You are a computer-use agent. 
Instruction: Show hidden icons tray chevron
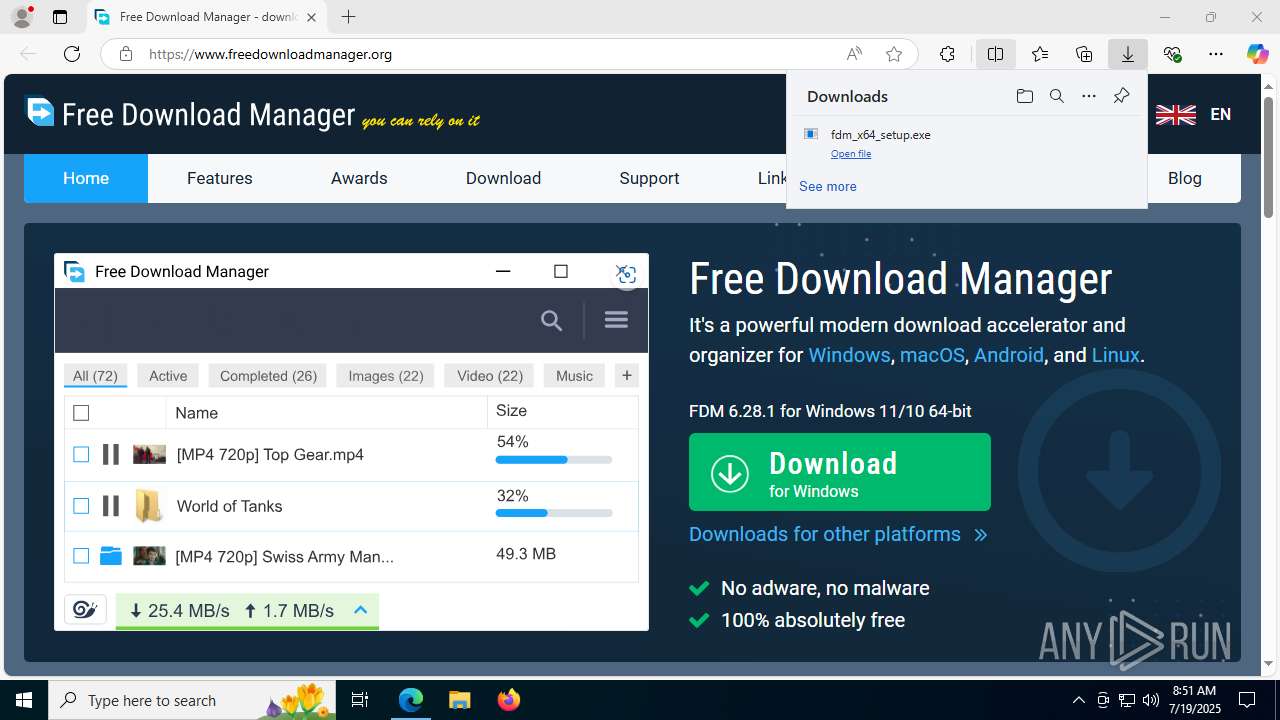1078,700
